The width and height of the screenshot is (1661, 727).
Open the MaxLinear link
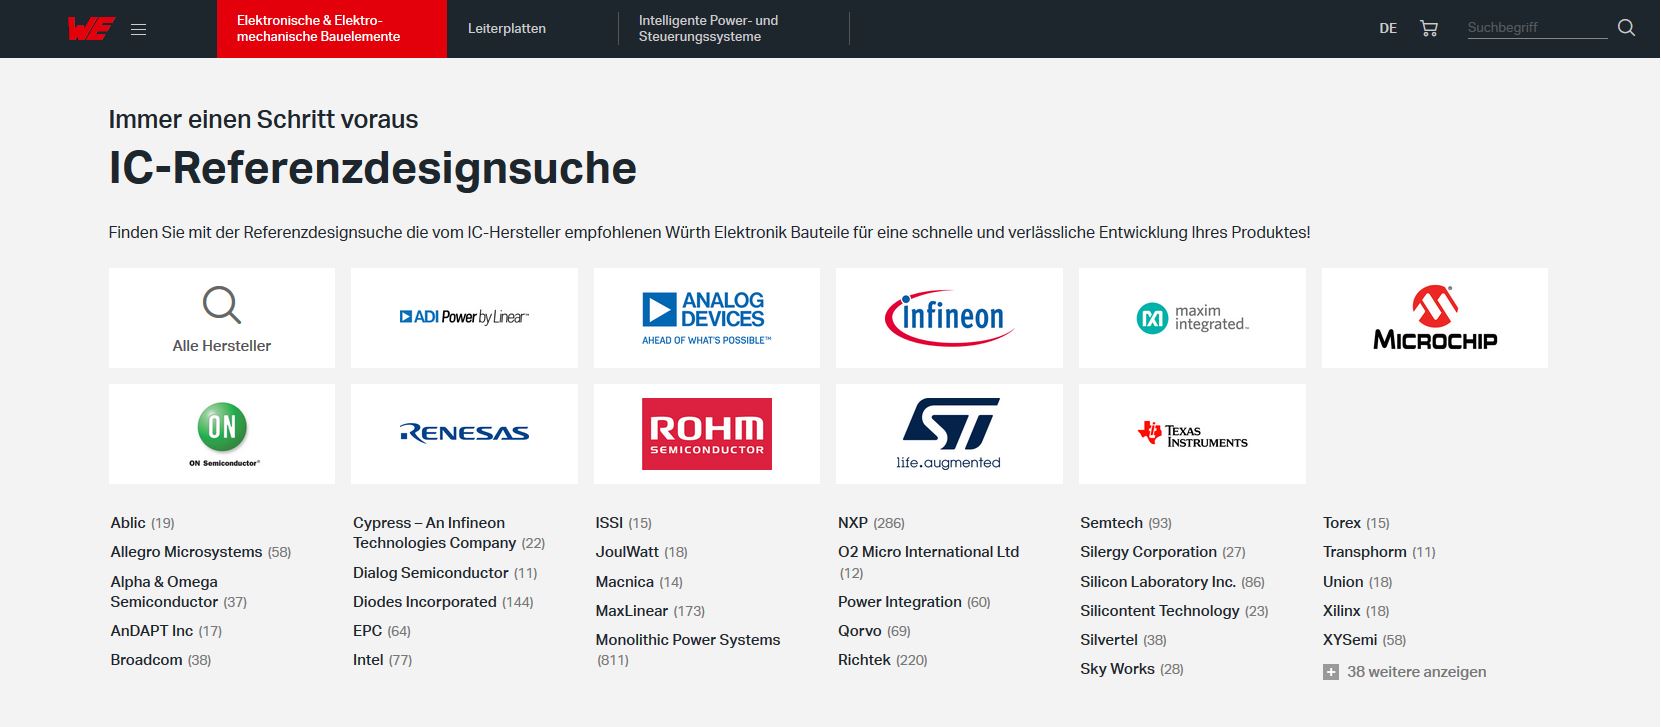[632, 611]
